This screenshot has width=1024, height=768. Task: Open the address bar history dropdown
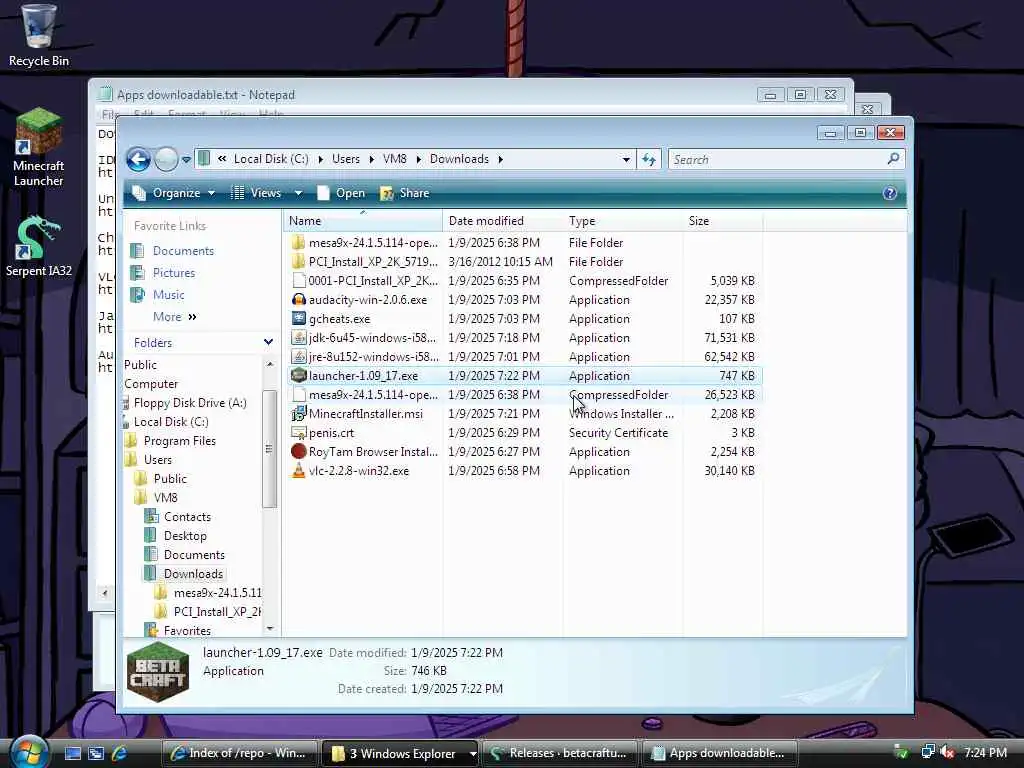coord(626,159)
